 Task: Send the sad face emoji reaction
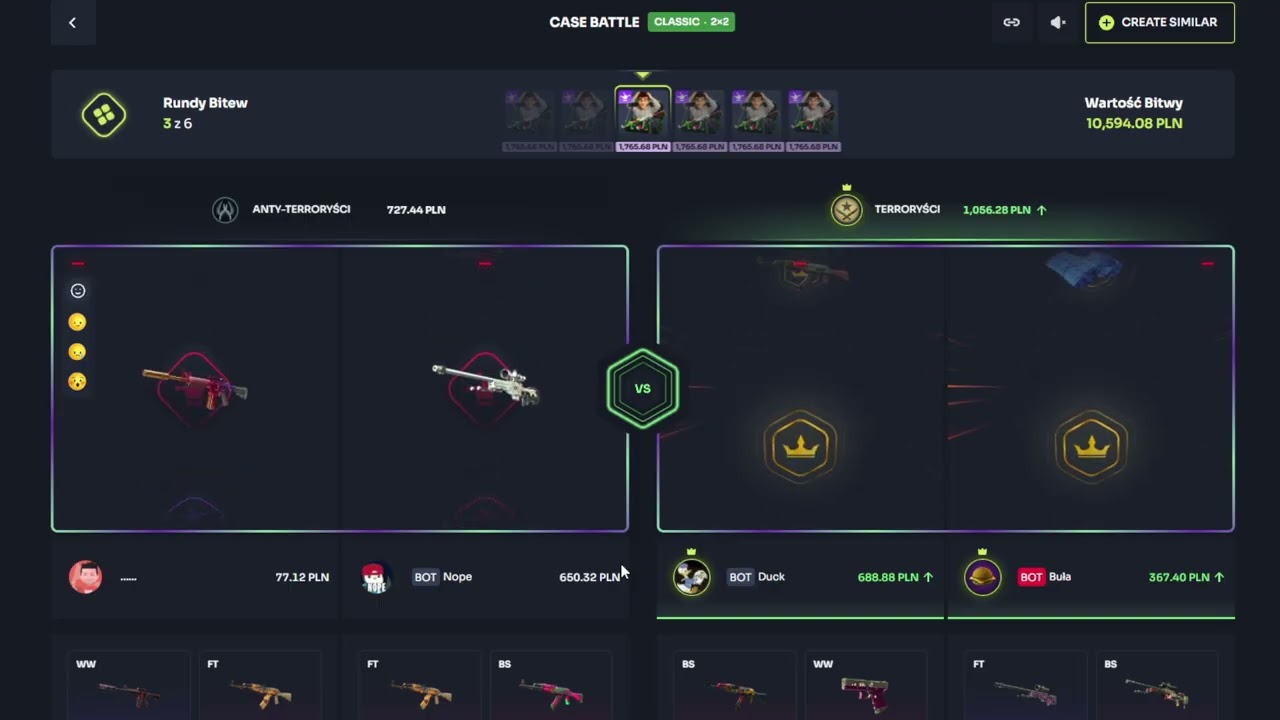pyautogui.click(x=78, y=351)
